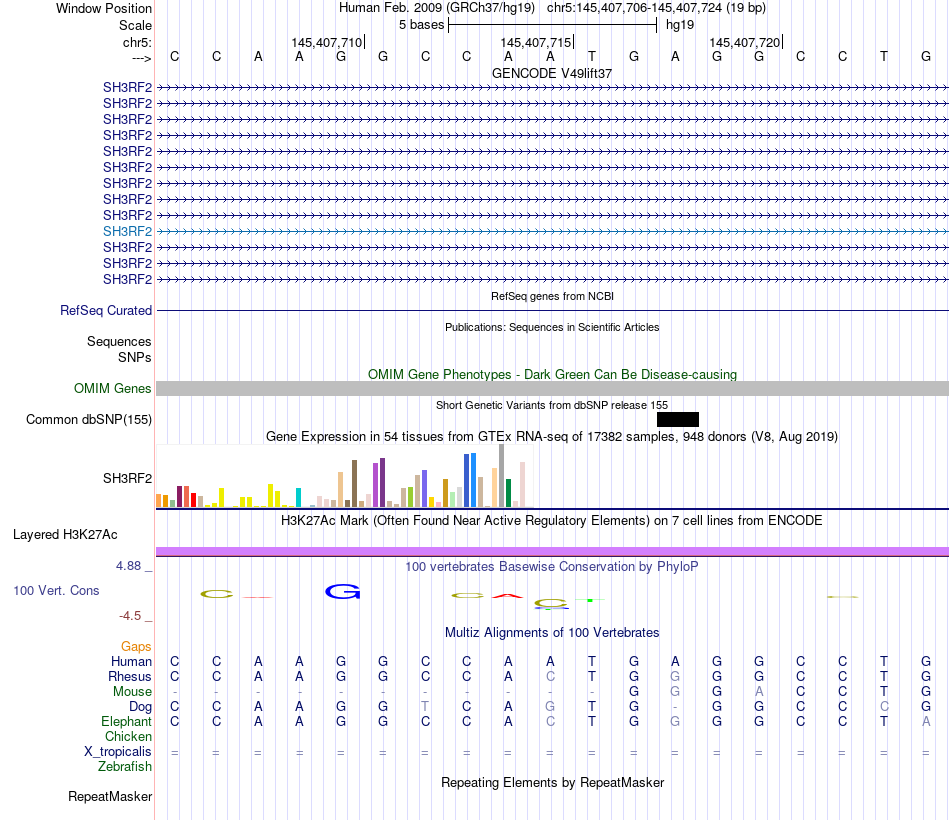Click the 145,407,715 coordinate marker

[x=536, y=42]
